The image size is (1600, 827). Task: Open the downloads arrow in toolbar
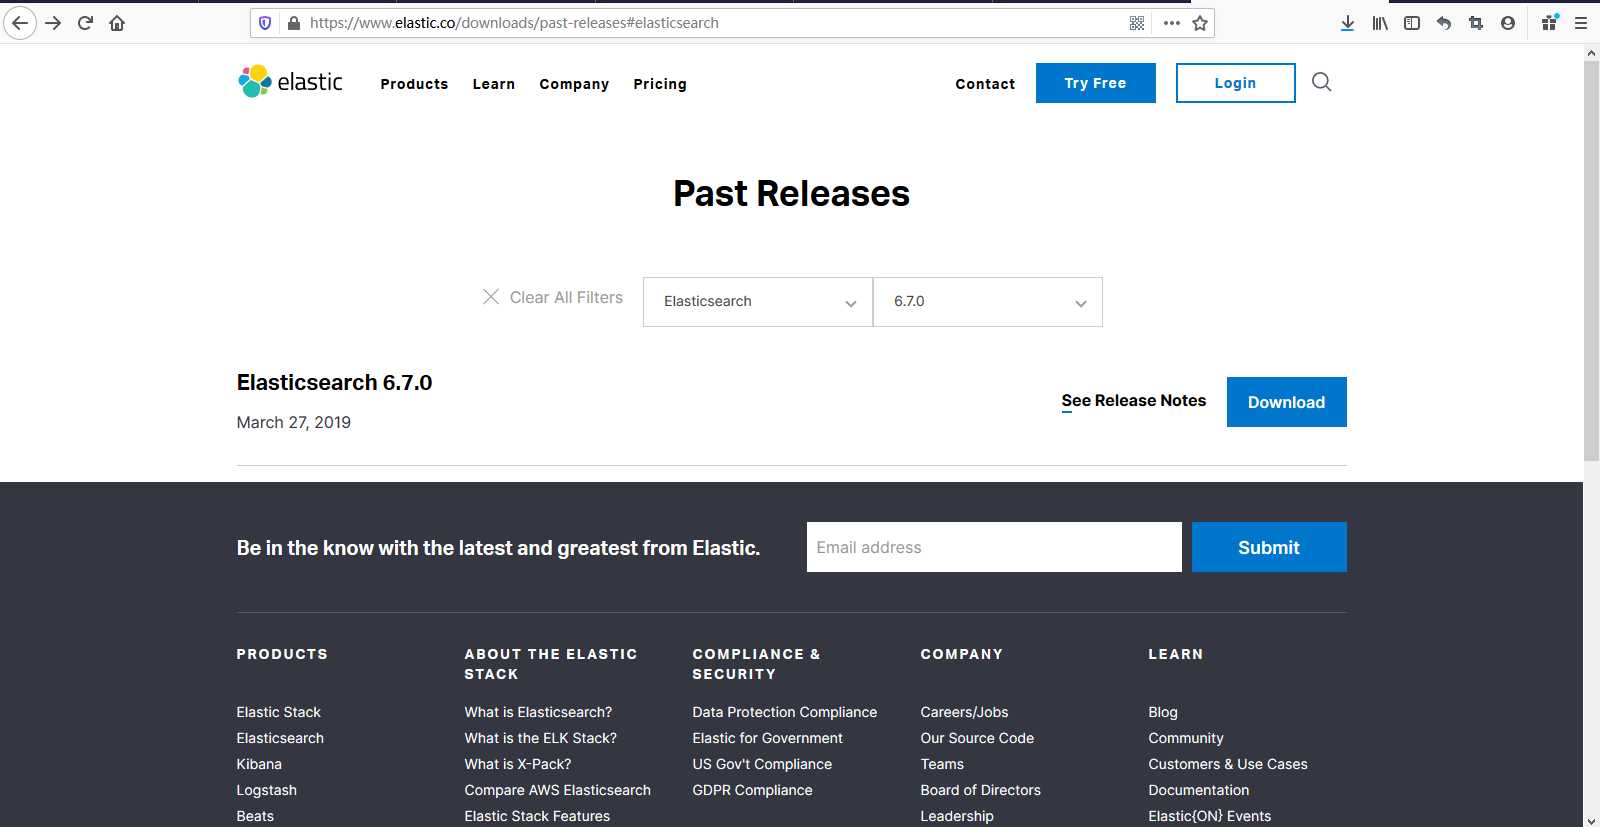1348,23
